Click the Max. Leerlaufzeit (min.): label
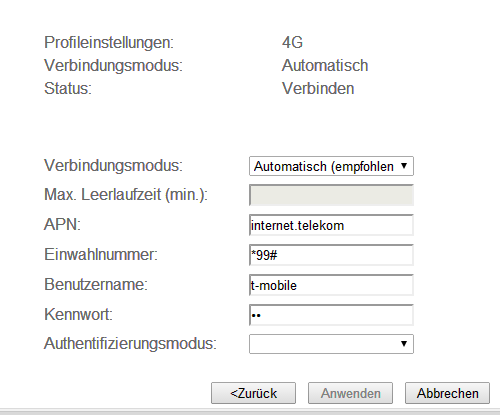Screen dimensions: 500x415 [126, 195]
